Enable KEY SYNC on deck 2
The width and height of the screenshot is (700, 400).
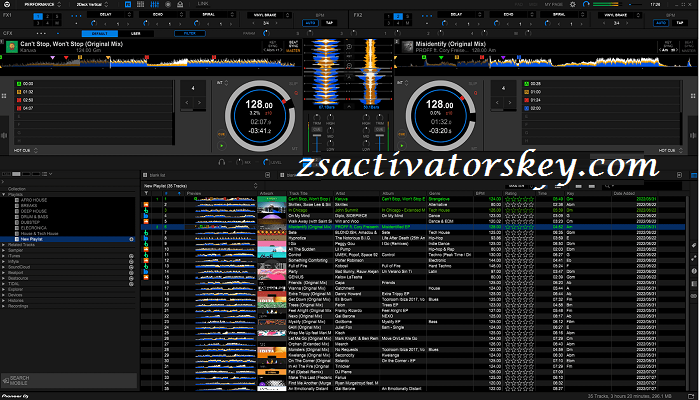click(x=666, y=46)
